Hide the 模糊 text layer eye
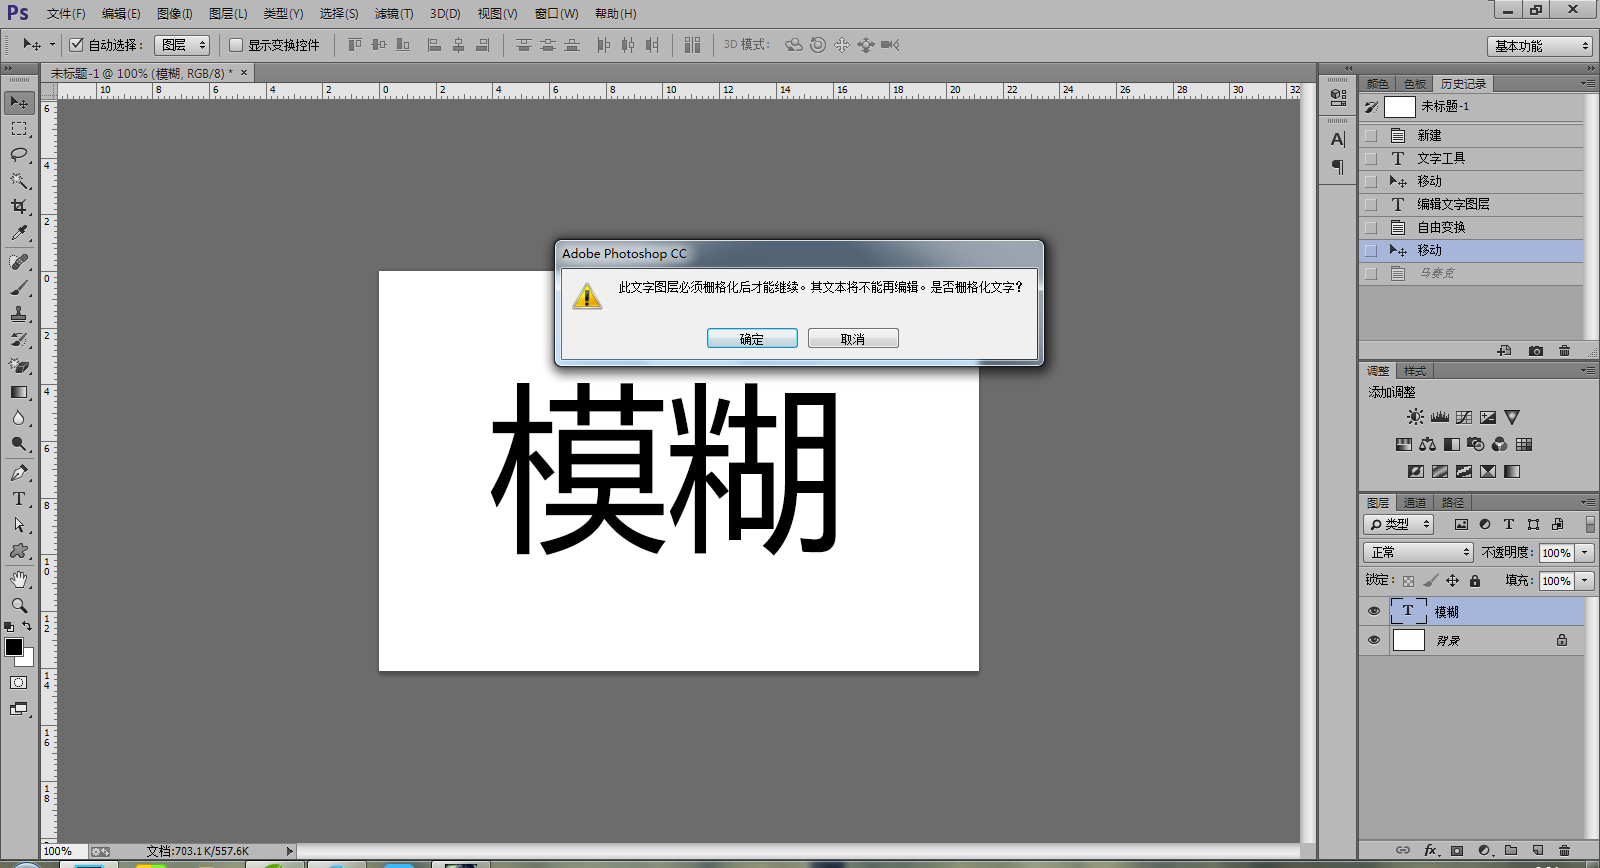The width and height of the screenshot is (1600, 868). click(x=1374, y=611)
